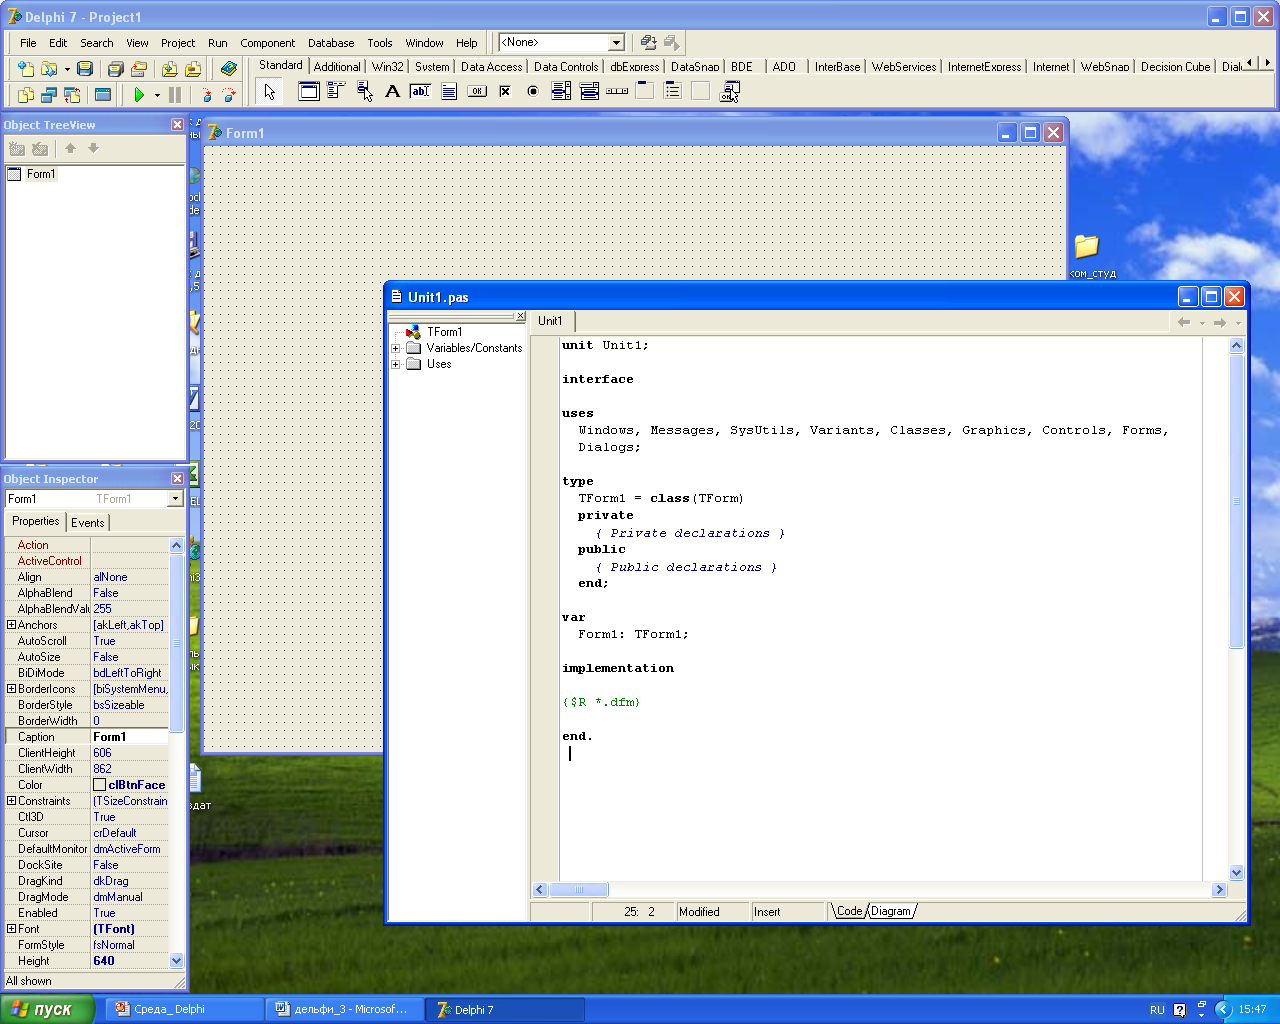Expand the Uses node in explorer
Image resolution: width=1280 pixels, height=1024 pixels.
click(396, 364)
